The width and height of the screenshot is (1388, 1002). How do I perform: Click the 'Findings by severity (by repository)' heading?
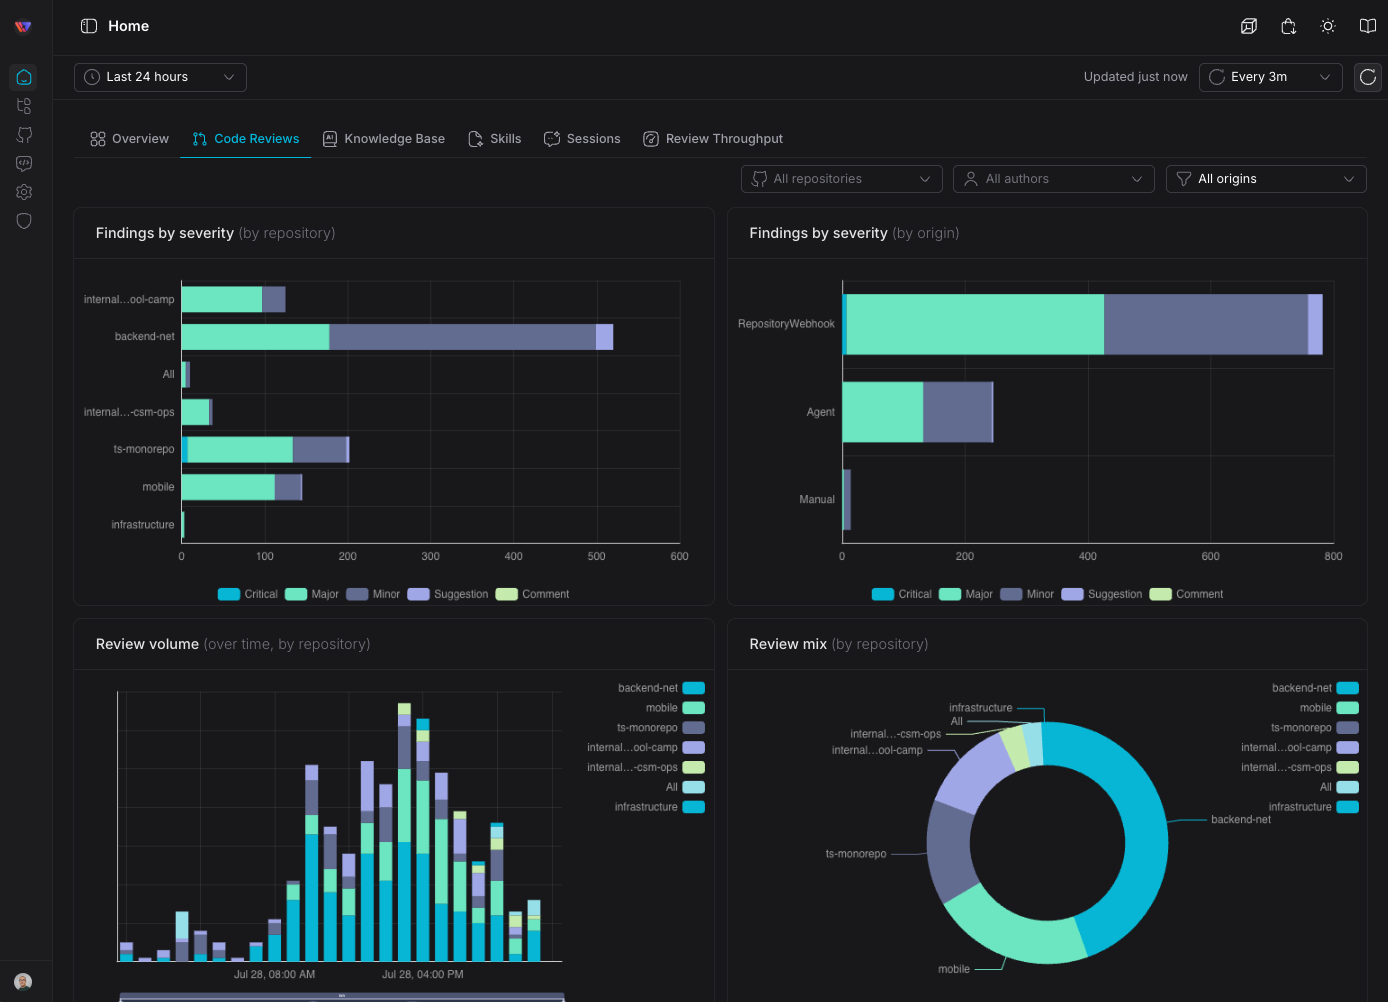[215, 233]
